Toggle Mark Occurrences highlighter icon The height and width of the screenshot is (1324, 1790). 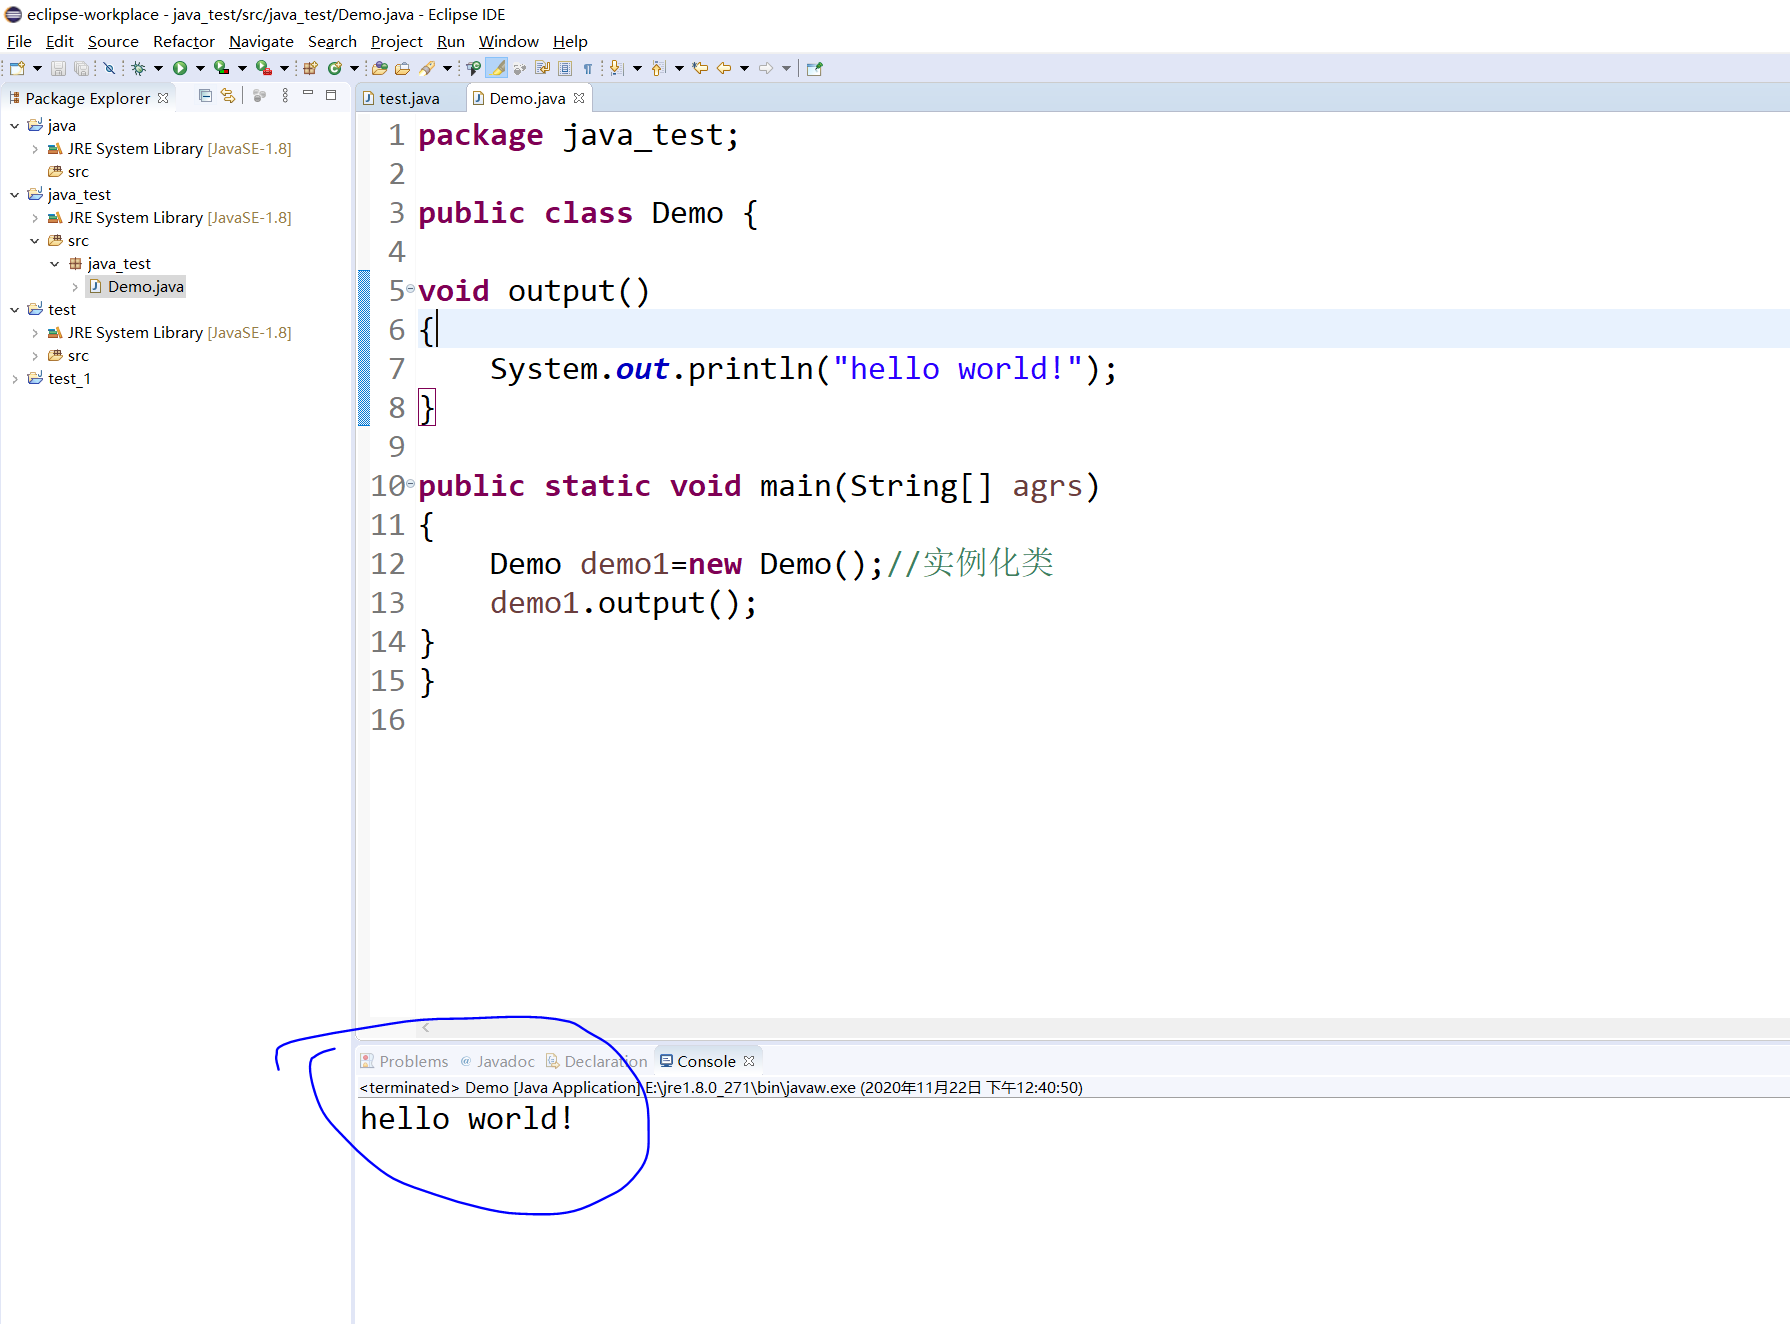(x=497, y=68)
